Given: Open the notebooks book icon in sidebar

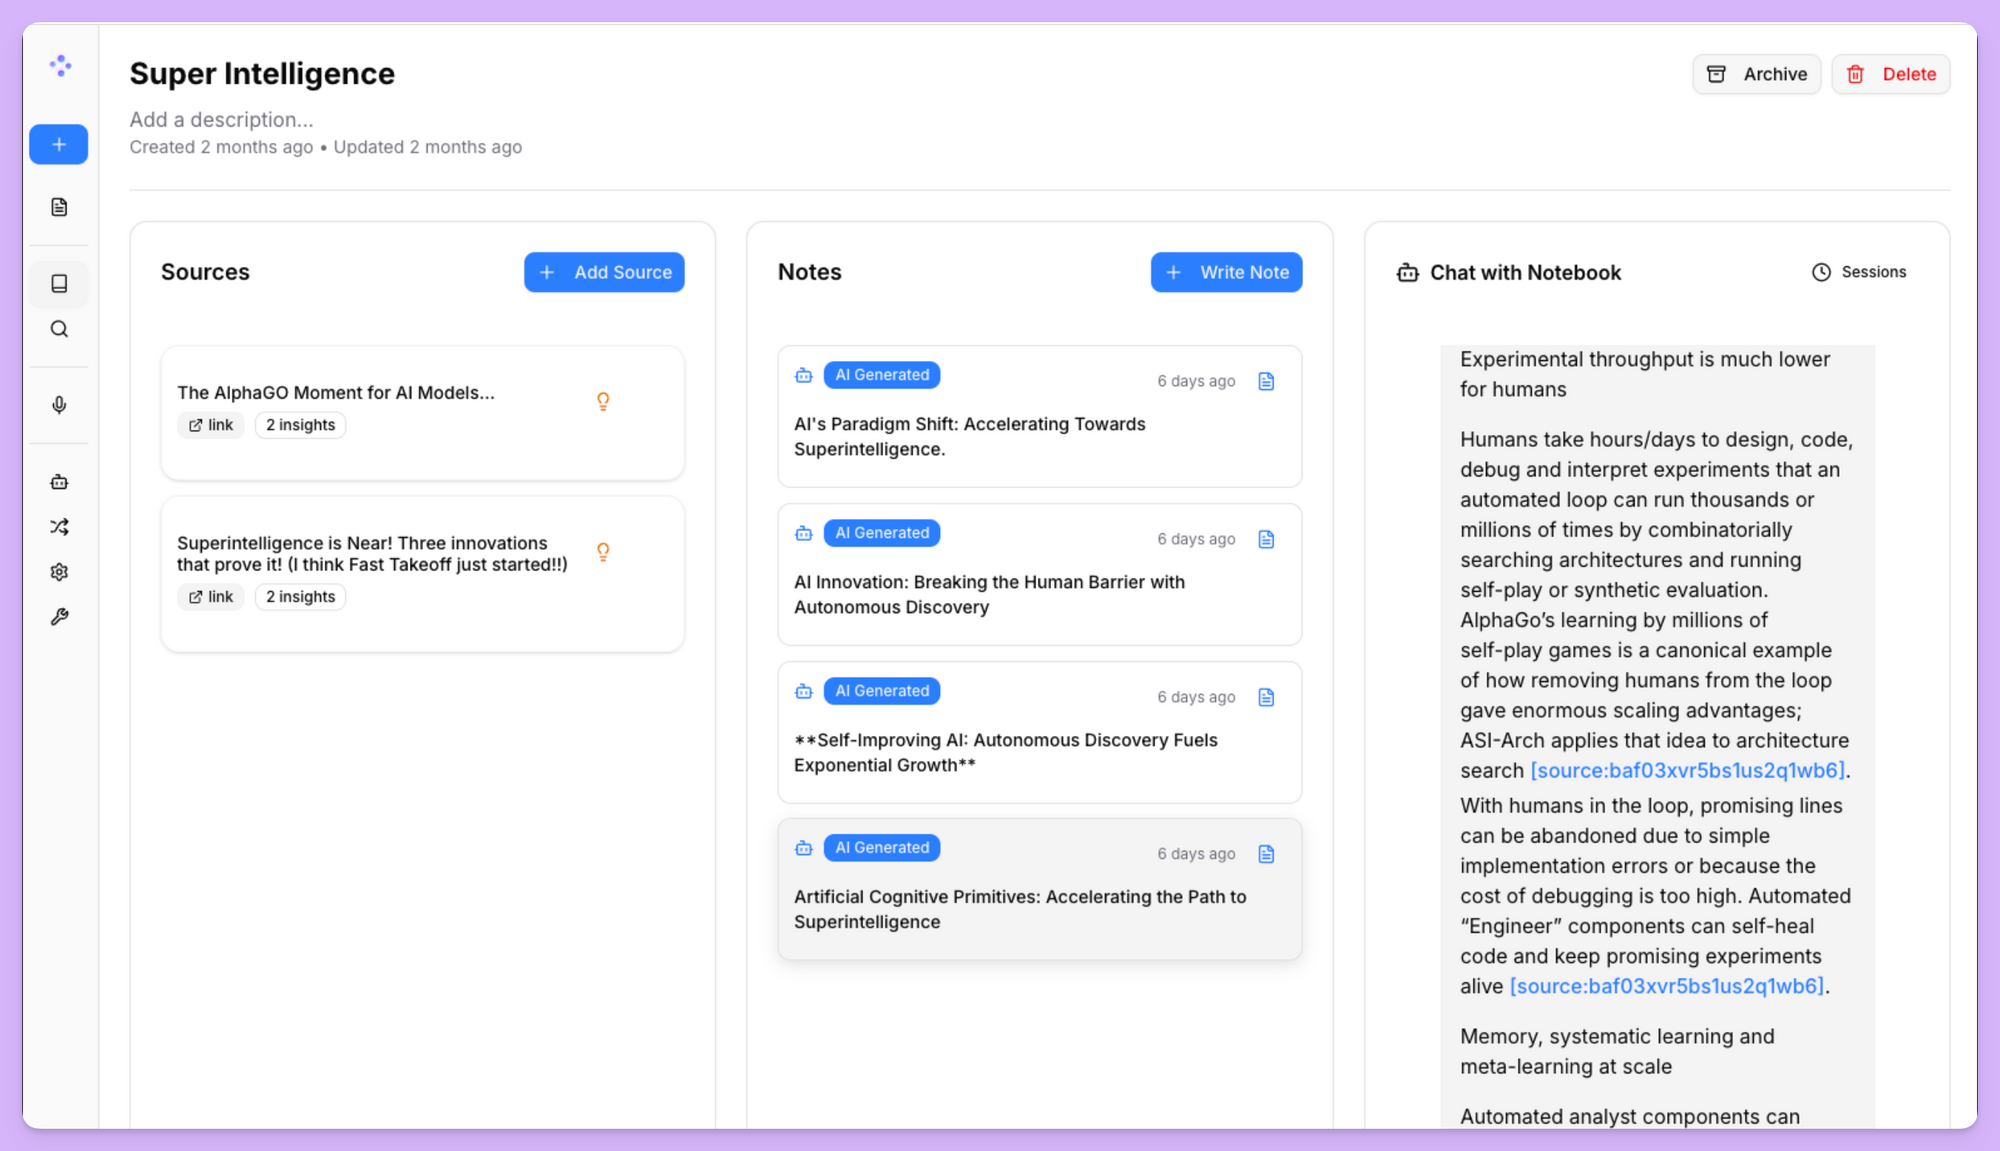Looking at the screenshot, I should [x=59, y=284].
